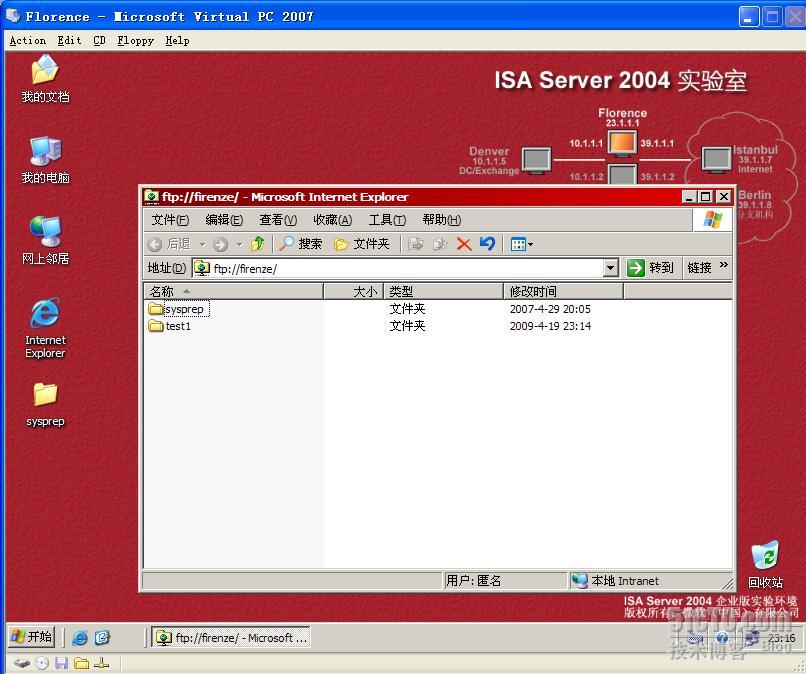This screenshot has height=674, width=806.
Task: Expand the links bar chevron
Action: (x=724, y=265)
